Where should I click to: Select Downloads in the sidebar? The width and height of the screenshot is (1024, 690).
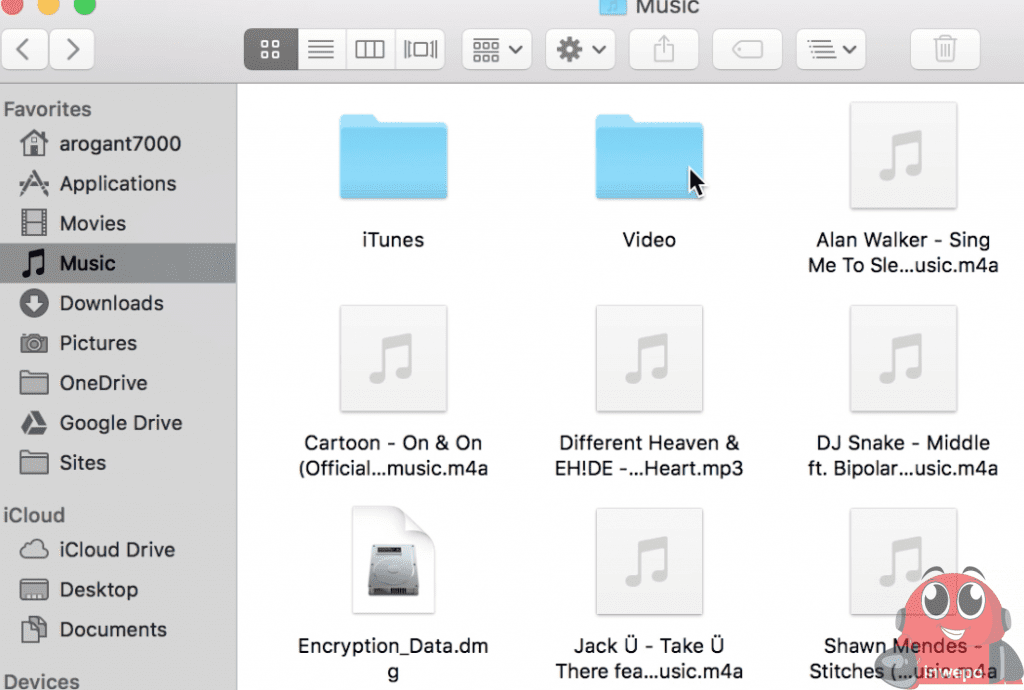pos(111,304)
